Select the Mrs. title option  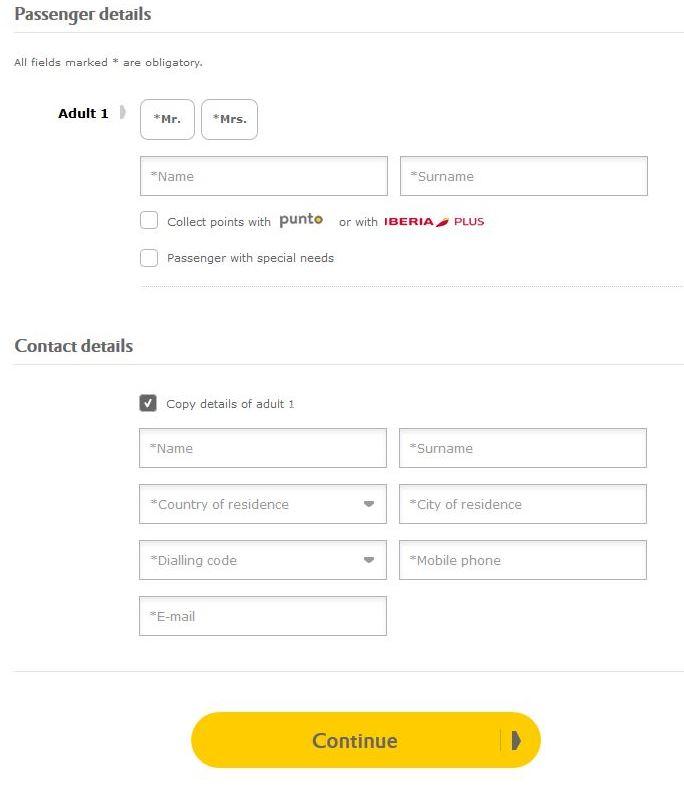point(229,119)
